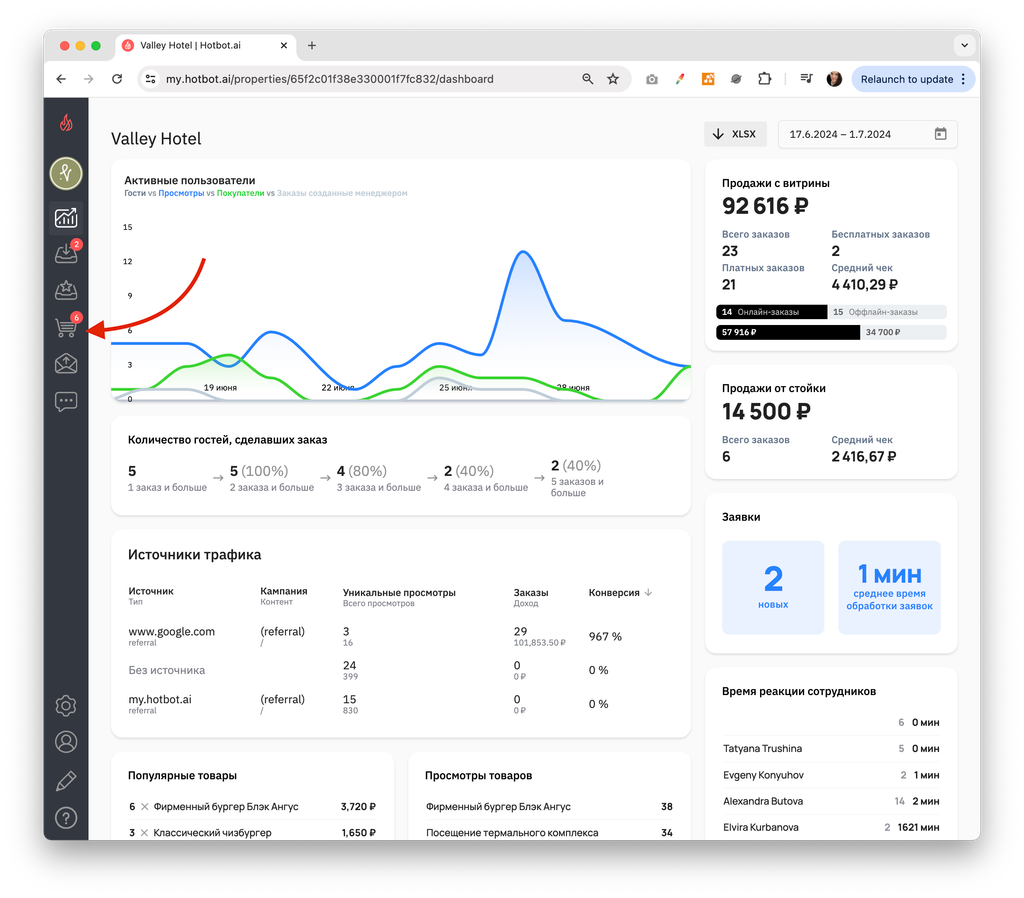
Task: Open a new browser tab
Action: (312, 45)
